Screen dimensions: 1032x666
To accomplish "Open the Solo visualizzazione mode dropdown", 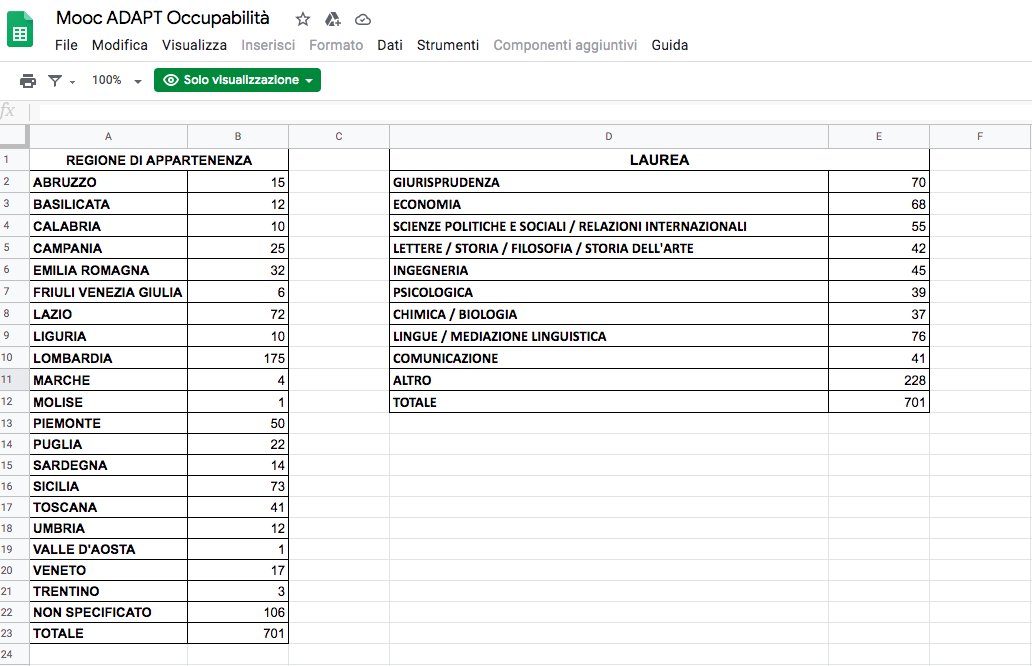I will pos(238,80).
